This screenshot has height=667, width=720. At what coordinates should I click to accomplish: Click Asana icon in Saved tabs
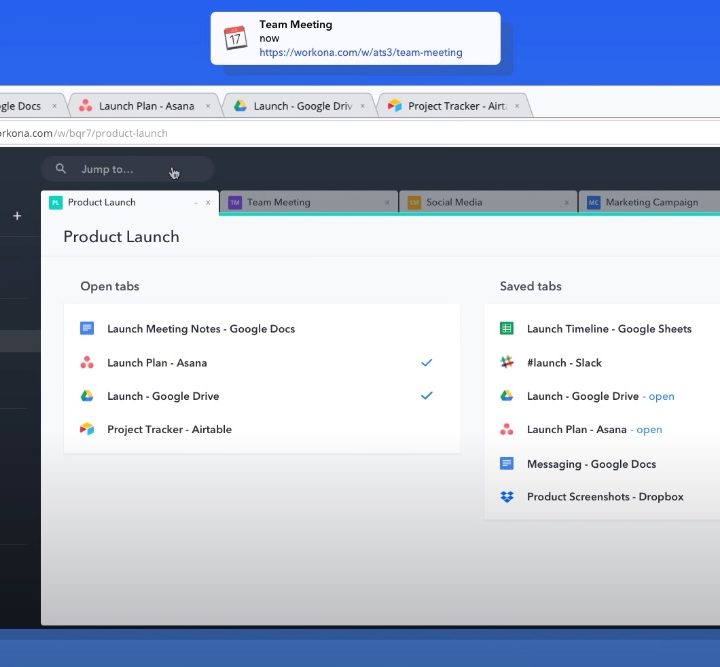506,430
